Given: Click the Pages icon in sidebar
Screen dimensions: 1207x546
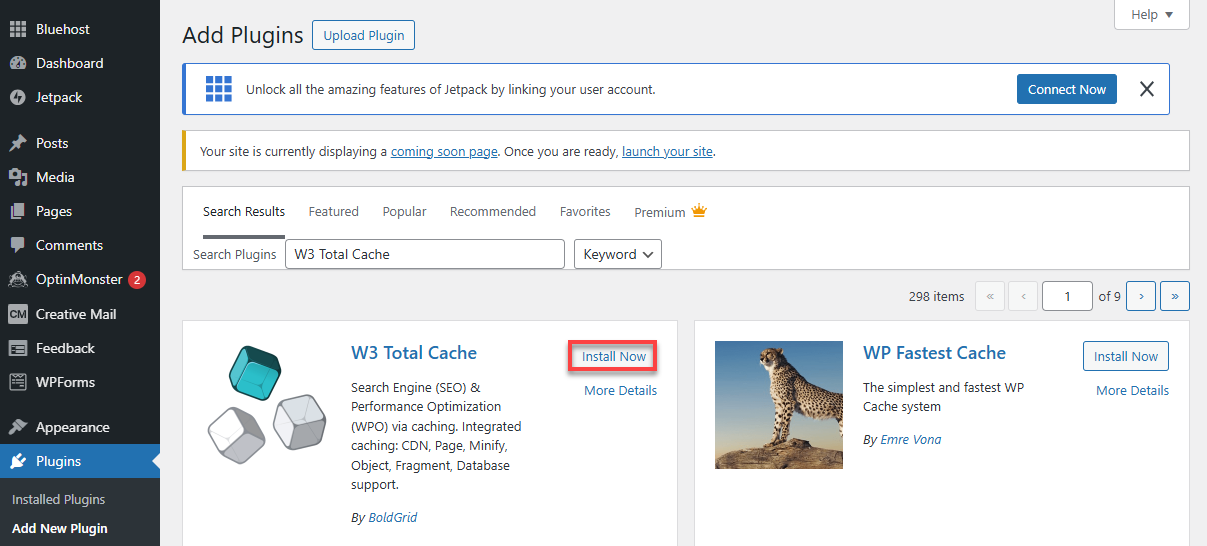Looking at the screenshot, I should pos(18,211).
